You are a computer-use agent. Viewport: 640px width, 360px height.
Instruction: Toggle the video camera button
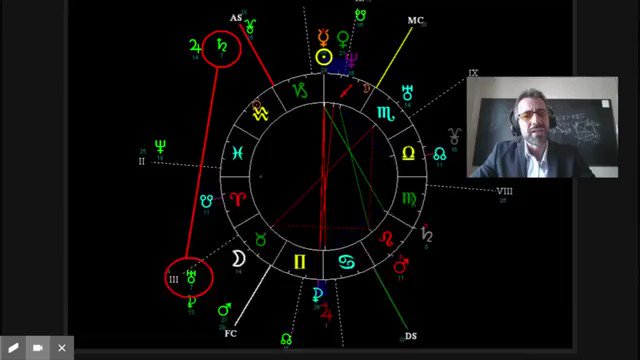click(38, 348)
